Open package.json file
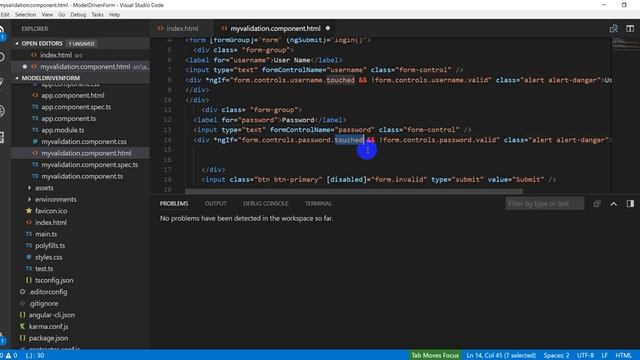The image size is (640, 360). click(x=48, y=338)
